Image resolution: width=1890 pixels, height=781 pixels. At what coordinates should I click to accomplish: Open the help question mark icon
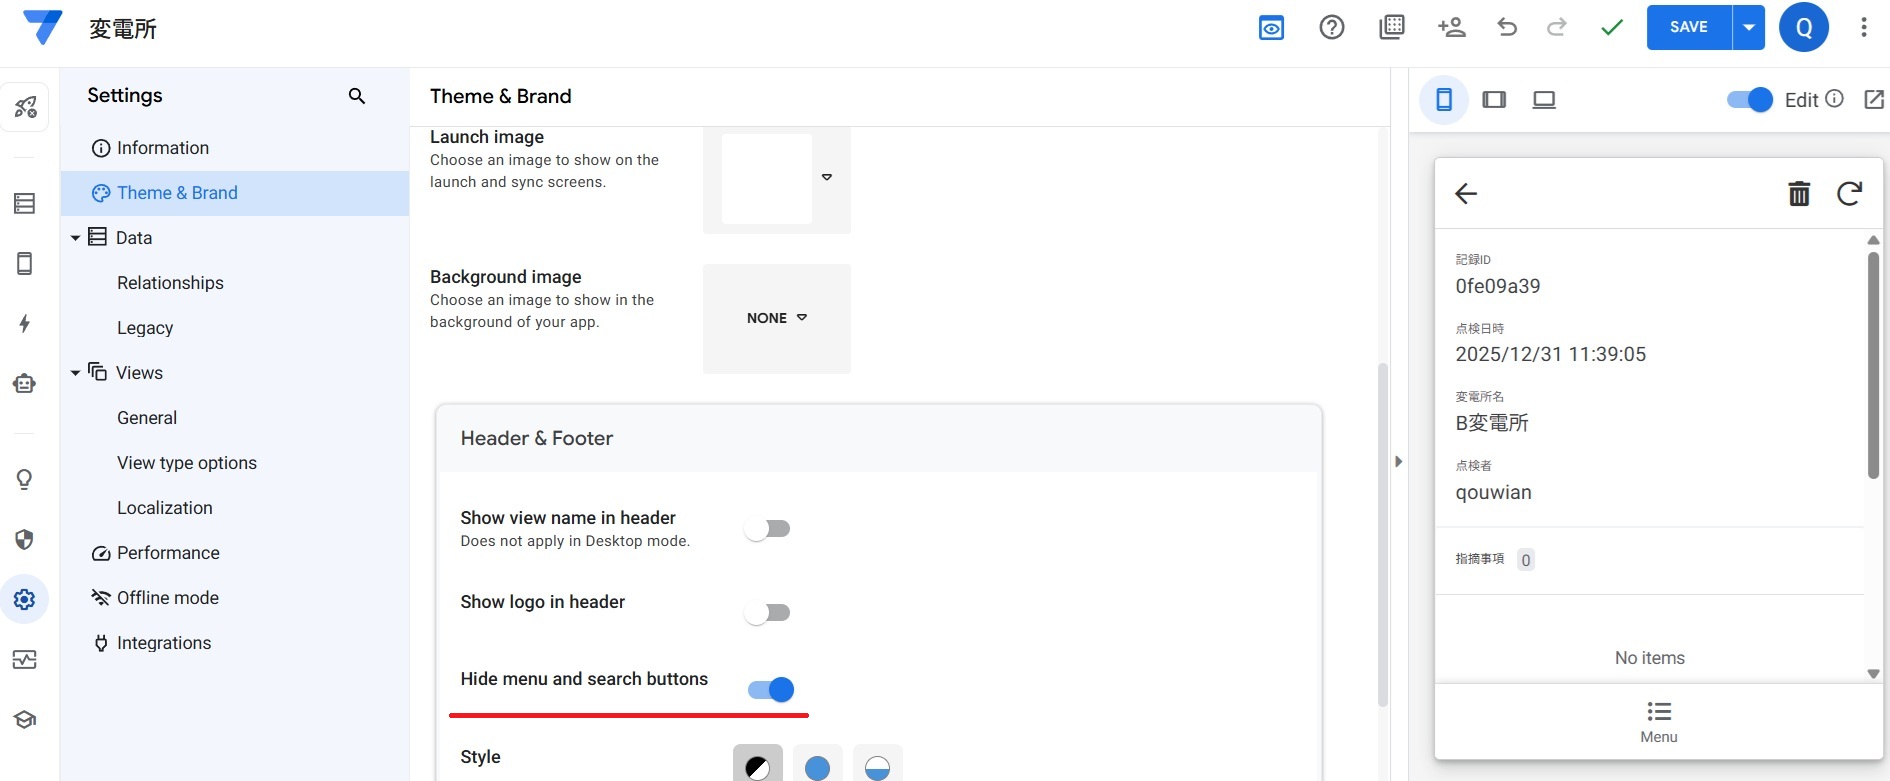(1331, 28)
